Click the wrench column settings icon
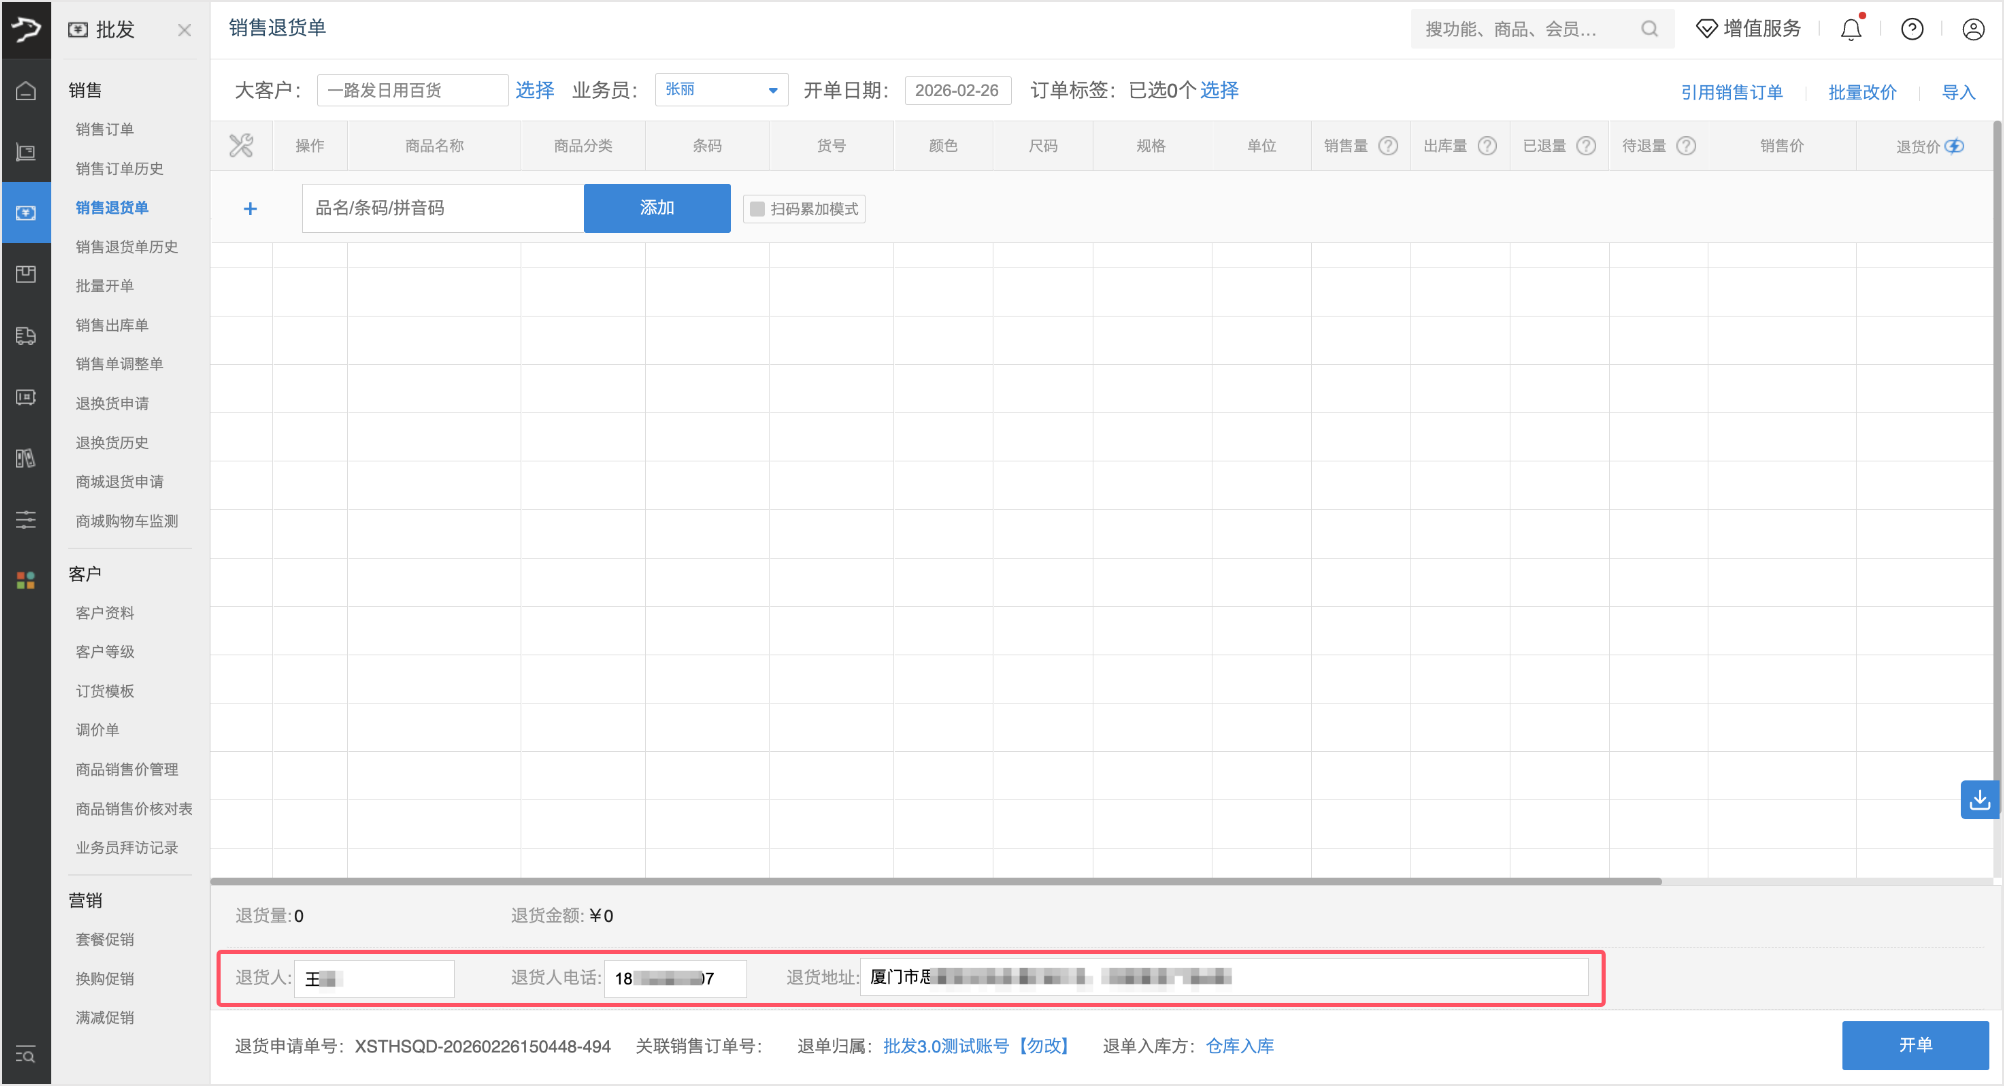This screenshot has height=1086, width=2005. click(x=241, y=145)
